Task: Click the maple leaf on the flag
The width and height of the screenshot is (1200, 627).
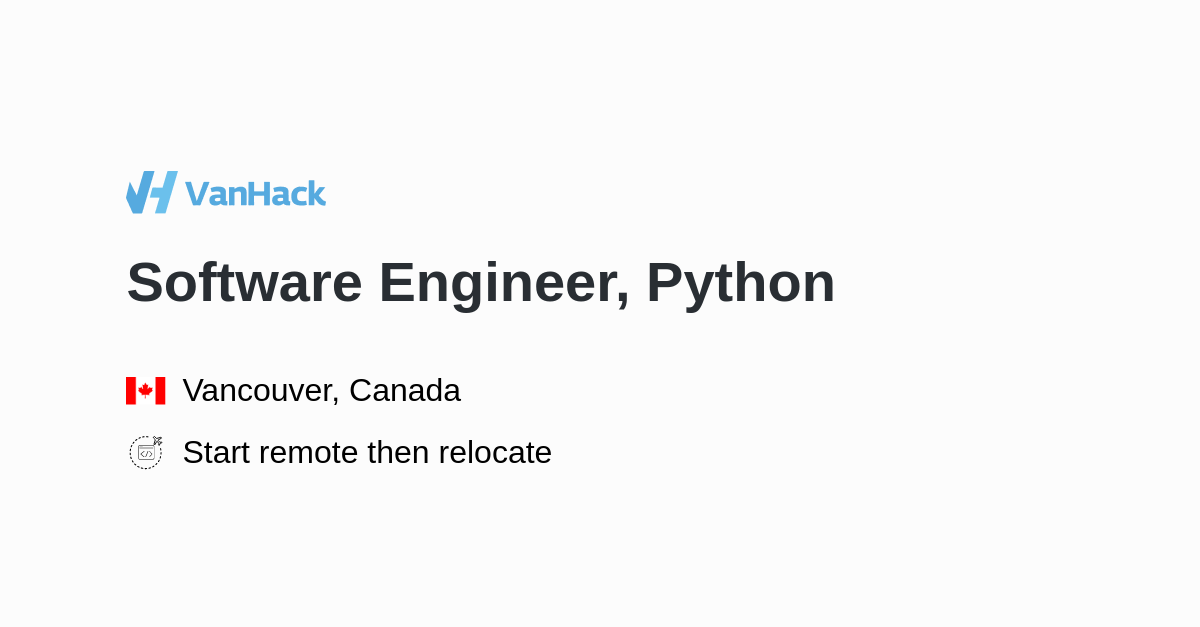Action: click(145, 391)
